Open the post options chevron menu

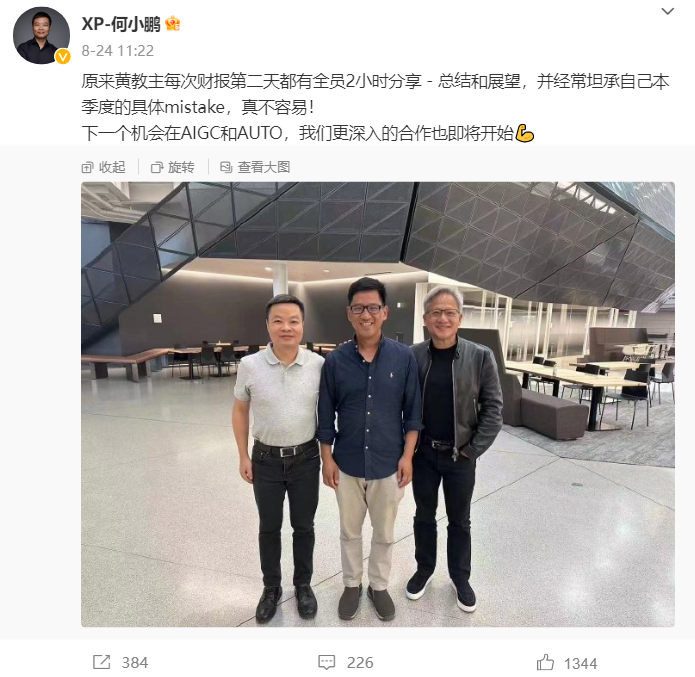click(x=667, y=11)
